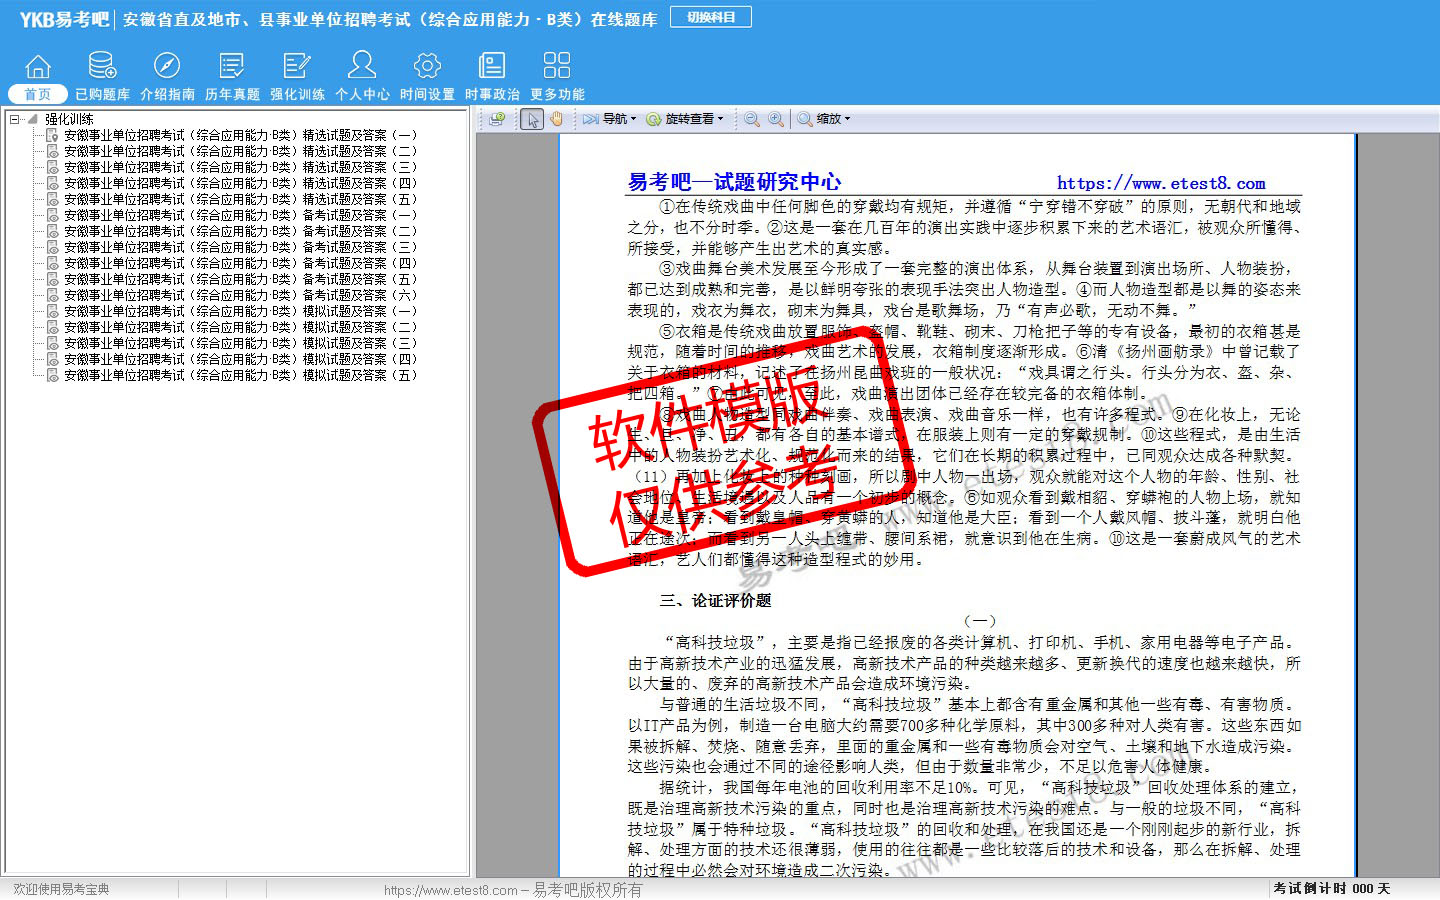This screenshot has height=900, width=1440.
Task: Select the hand pan tool
Action: point(556,119)
